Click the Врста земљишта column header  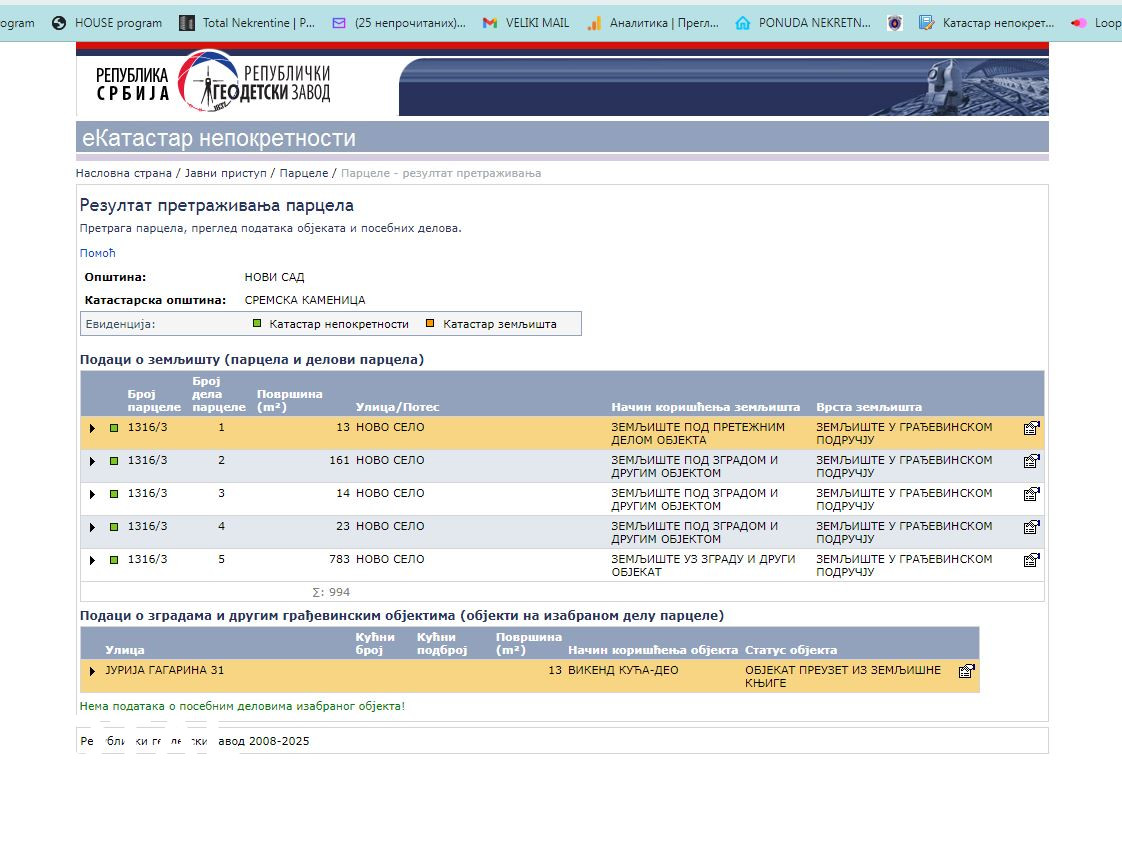869,407
